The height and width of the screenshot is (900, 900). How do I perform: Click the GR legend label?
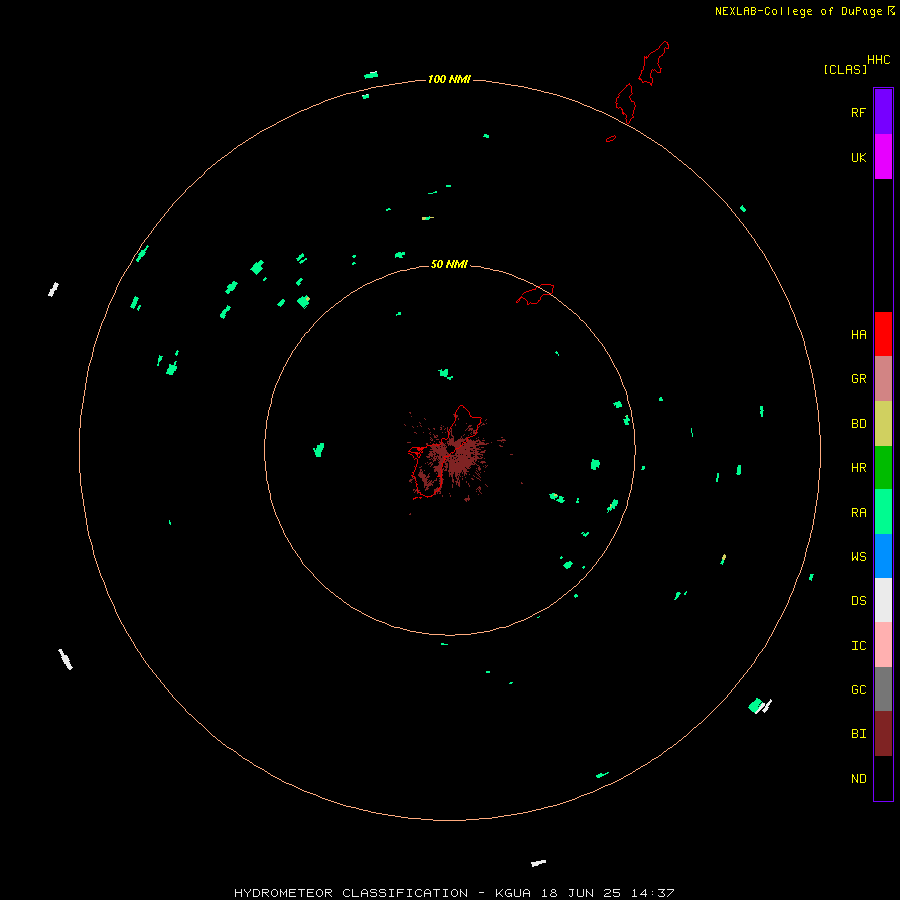click(858, 379)
